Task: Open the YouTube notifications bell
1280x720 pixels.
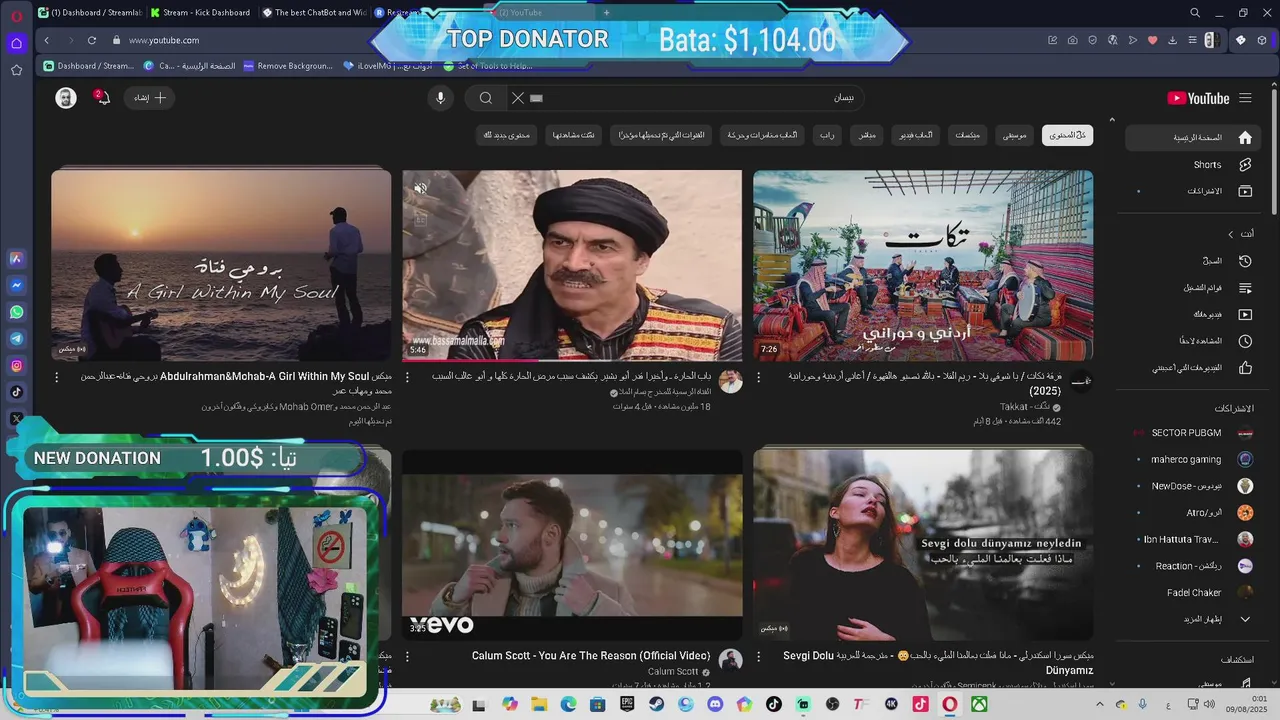Action: 102,98
